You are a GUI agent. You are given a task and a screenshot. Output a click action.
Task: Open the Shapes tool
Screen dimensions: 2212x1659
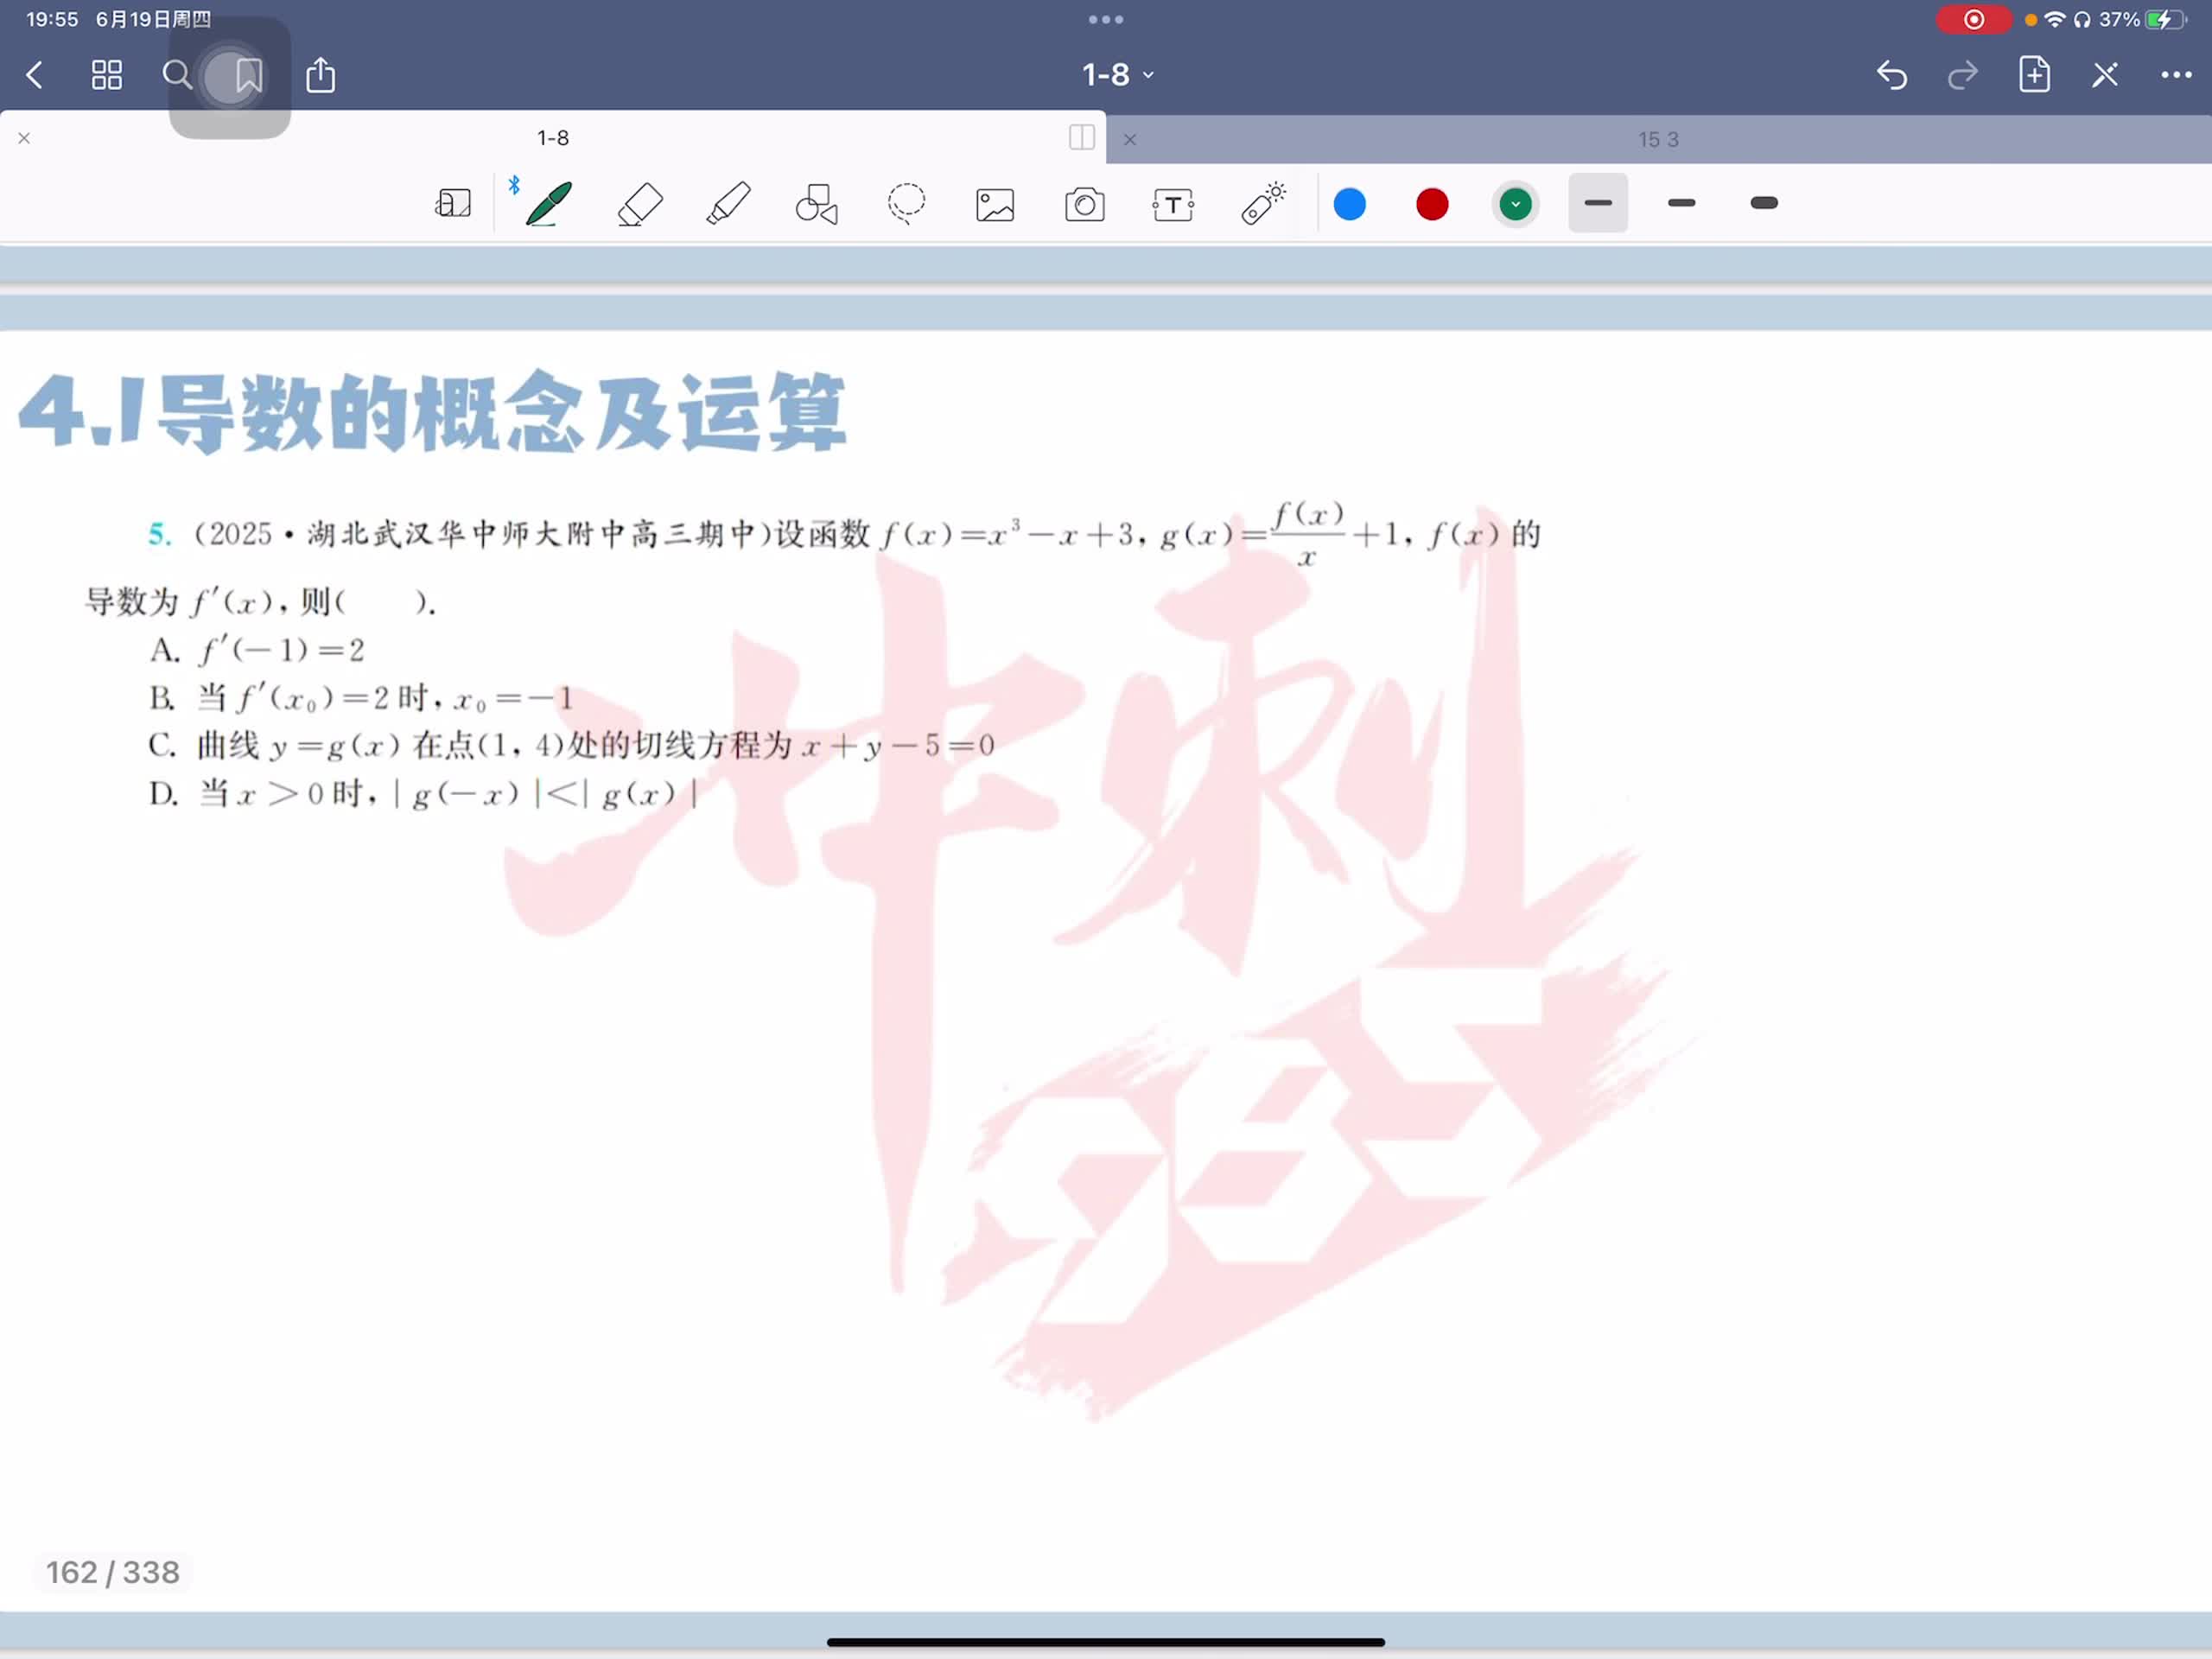click(817, 204)
